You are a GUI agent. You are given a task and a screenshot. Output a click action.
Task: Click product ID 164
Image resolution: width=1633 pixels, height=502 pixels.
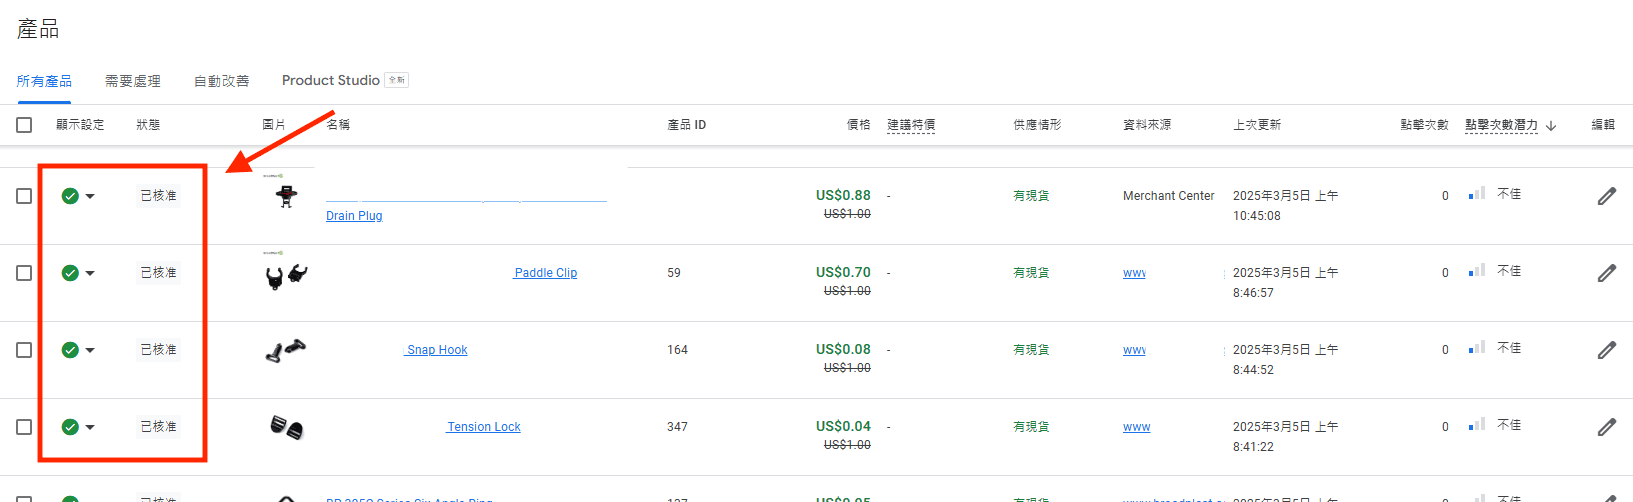tap(677, 350)
